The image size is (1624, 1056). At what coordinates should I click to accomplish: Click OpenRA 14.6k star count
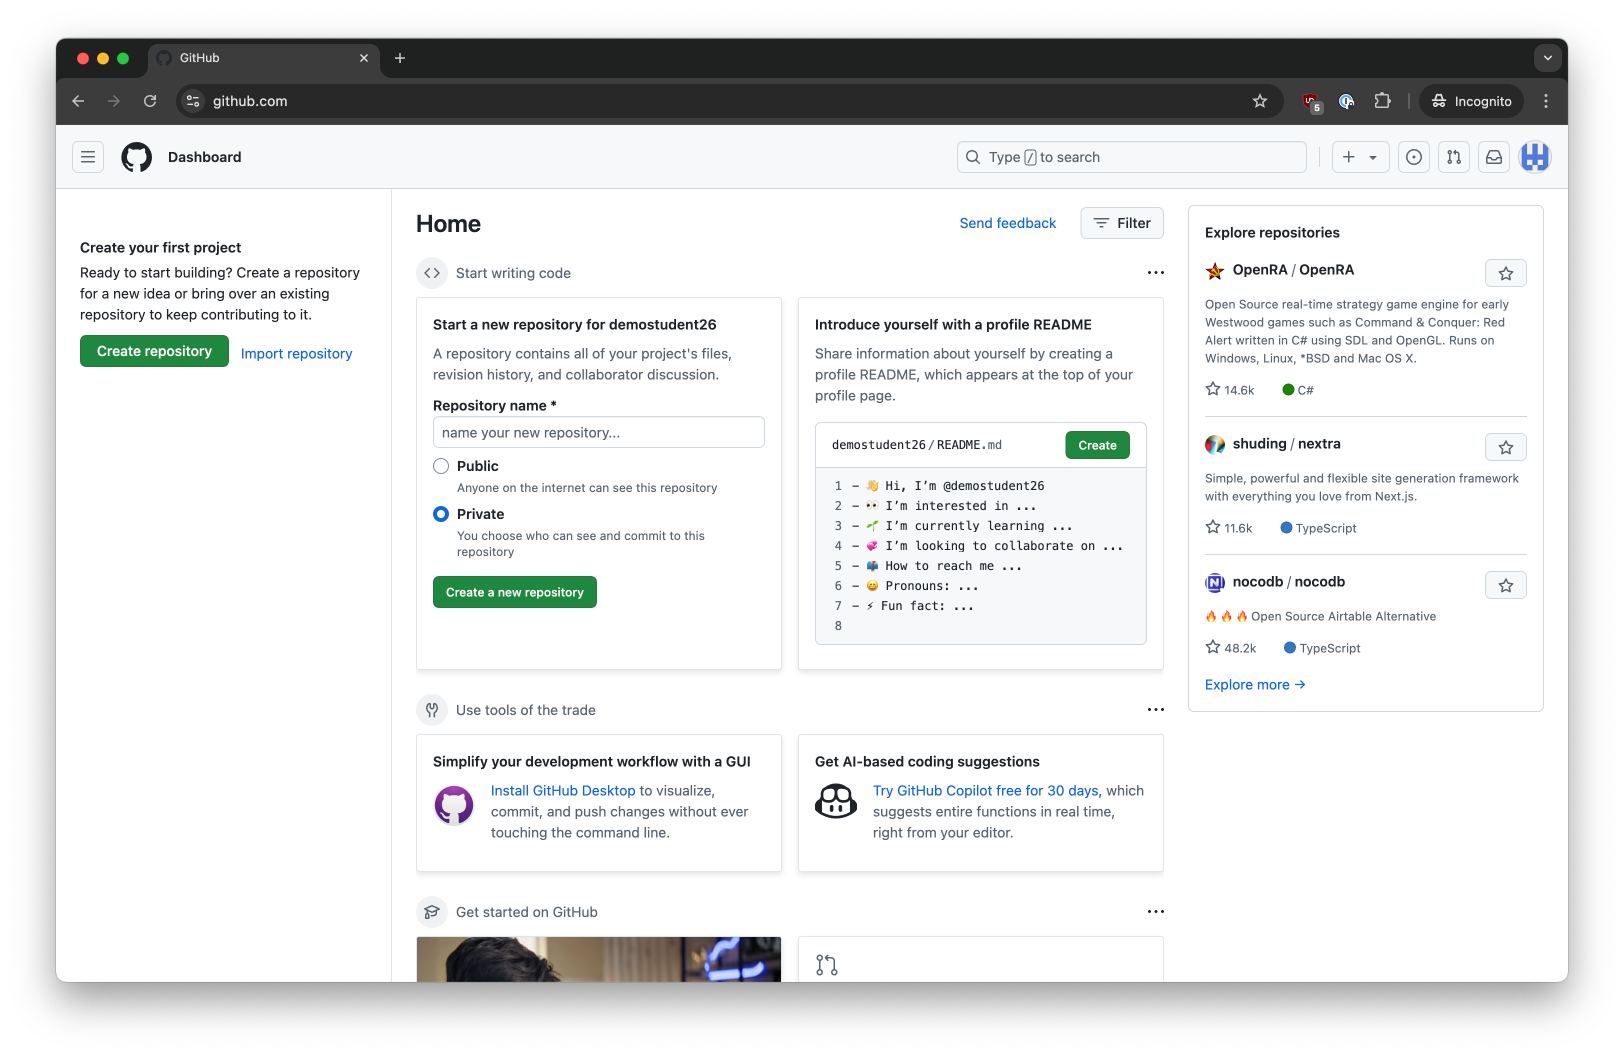click(1230, 390)
